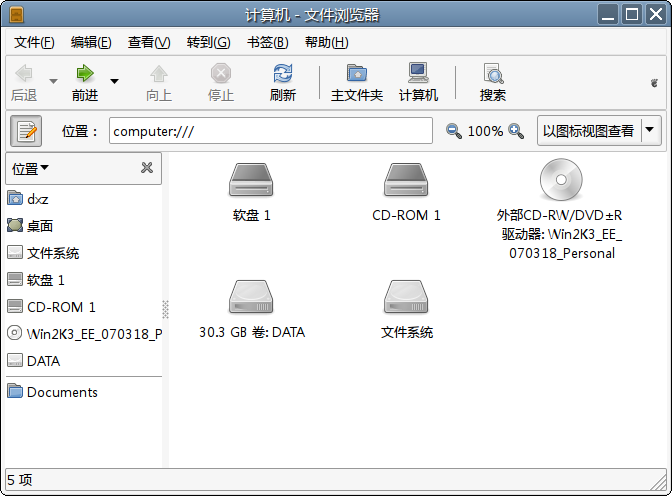Refresh the view with 刷新
The image size is (672, 496).
[x=283, y=83]
